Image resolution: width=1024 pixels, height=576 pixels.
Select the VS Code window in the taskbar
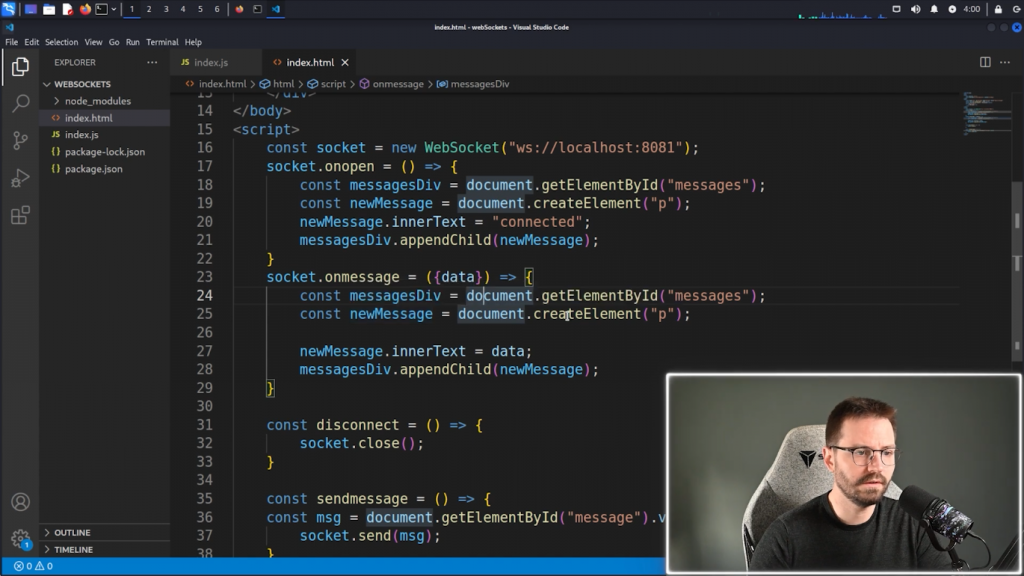[276, 9]
